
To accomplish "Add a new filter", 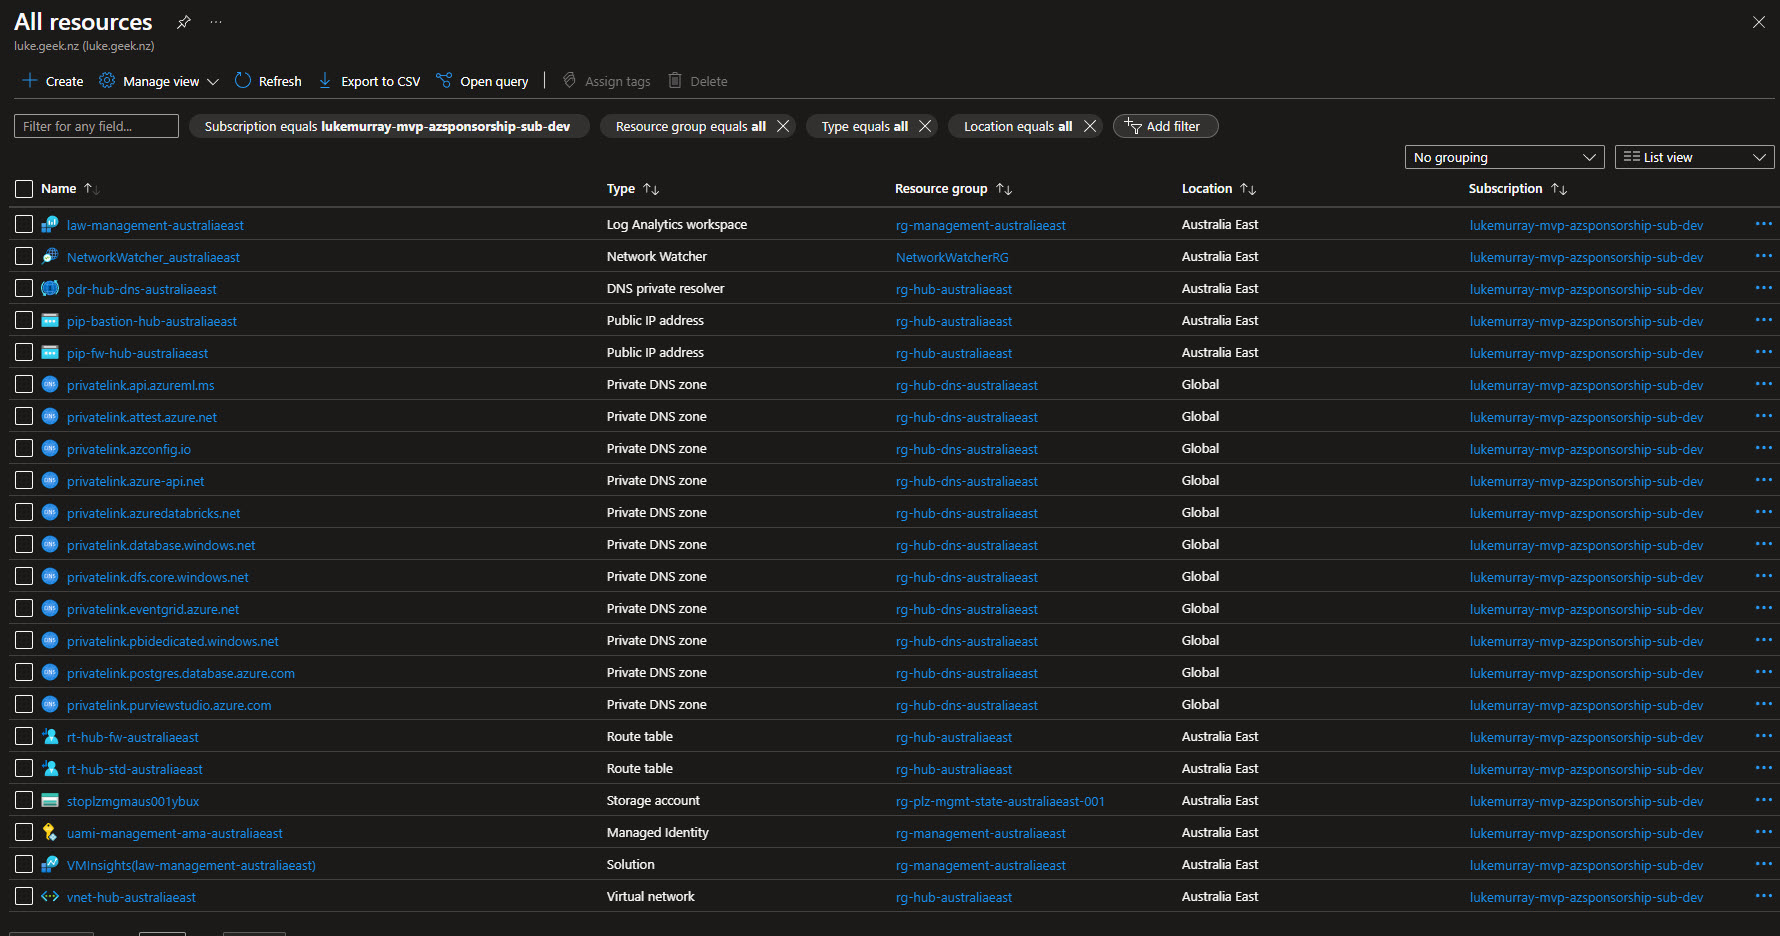I will click(x=1165, y=126).
